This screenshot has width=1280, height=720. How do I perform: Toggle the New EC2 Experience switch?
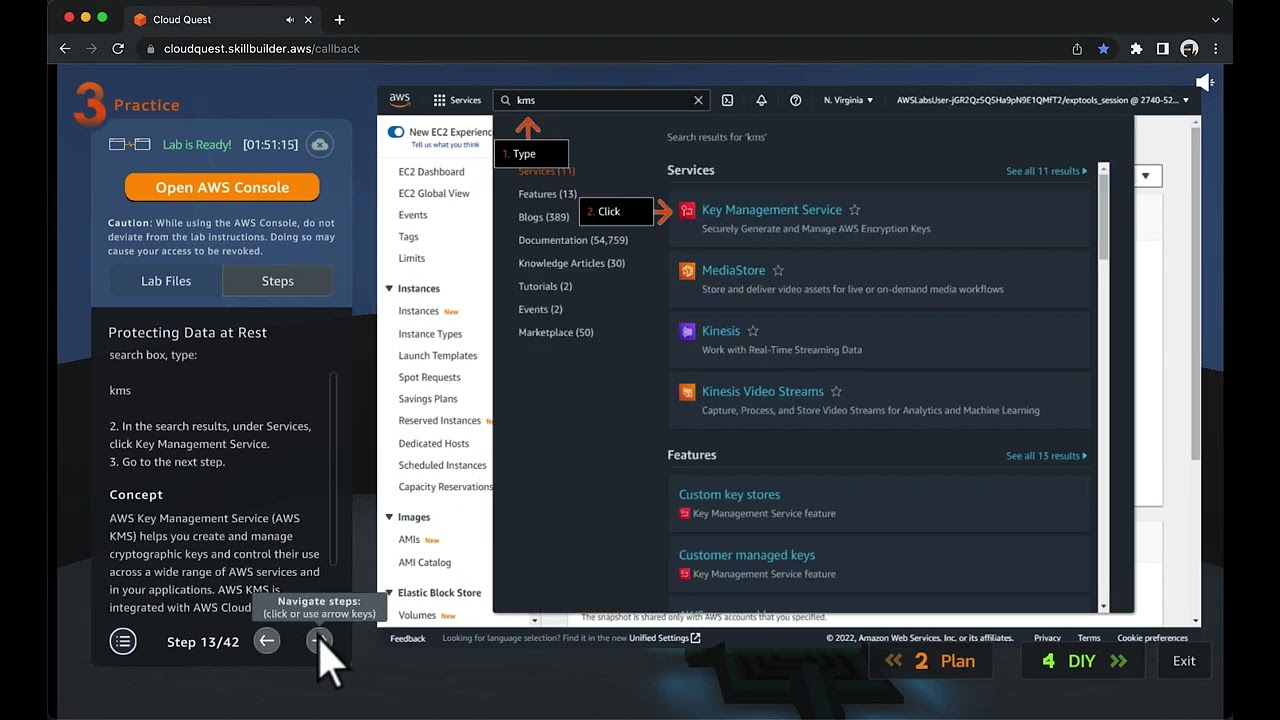[x=396, y=132]
